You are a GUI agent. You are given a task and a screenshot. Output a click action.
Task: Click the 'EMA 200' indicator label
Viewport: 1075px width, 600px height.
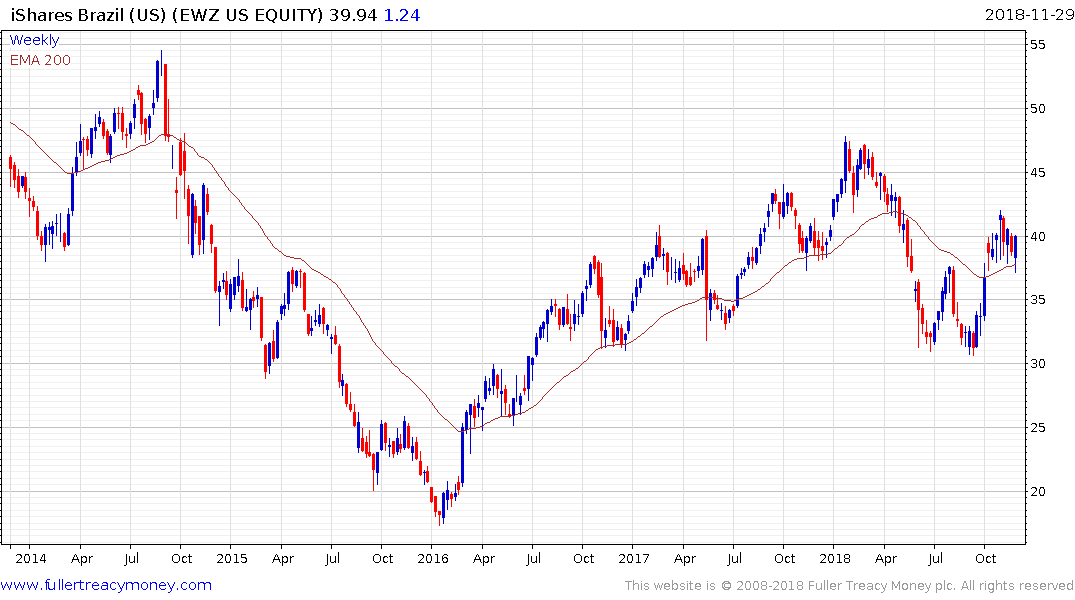tap(40, 60)
